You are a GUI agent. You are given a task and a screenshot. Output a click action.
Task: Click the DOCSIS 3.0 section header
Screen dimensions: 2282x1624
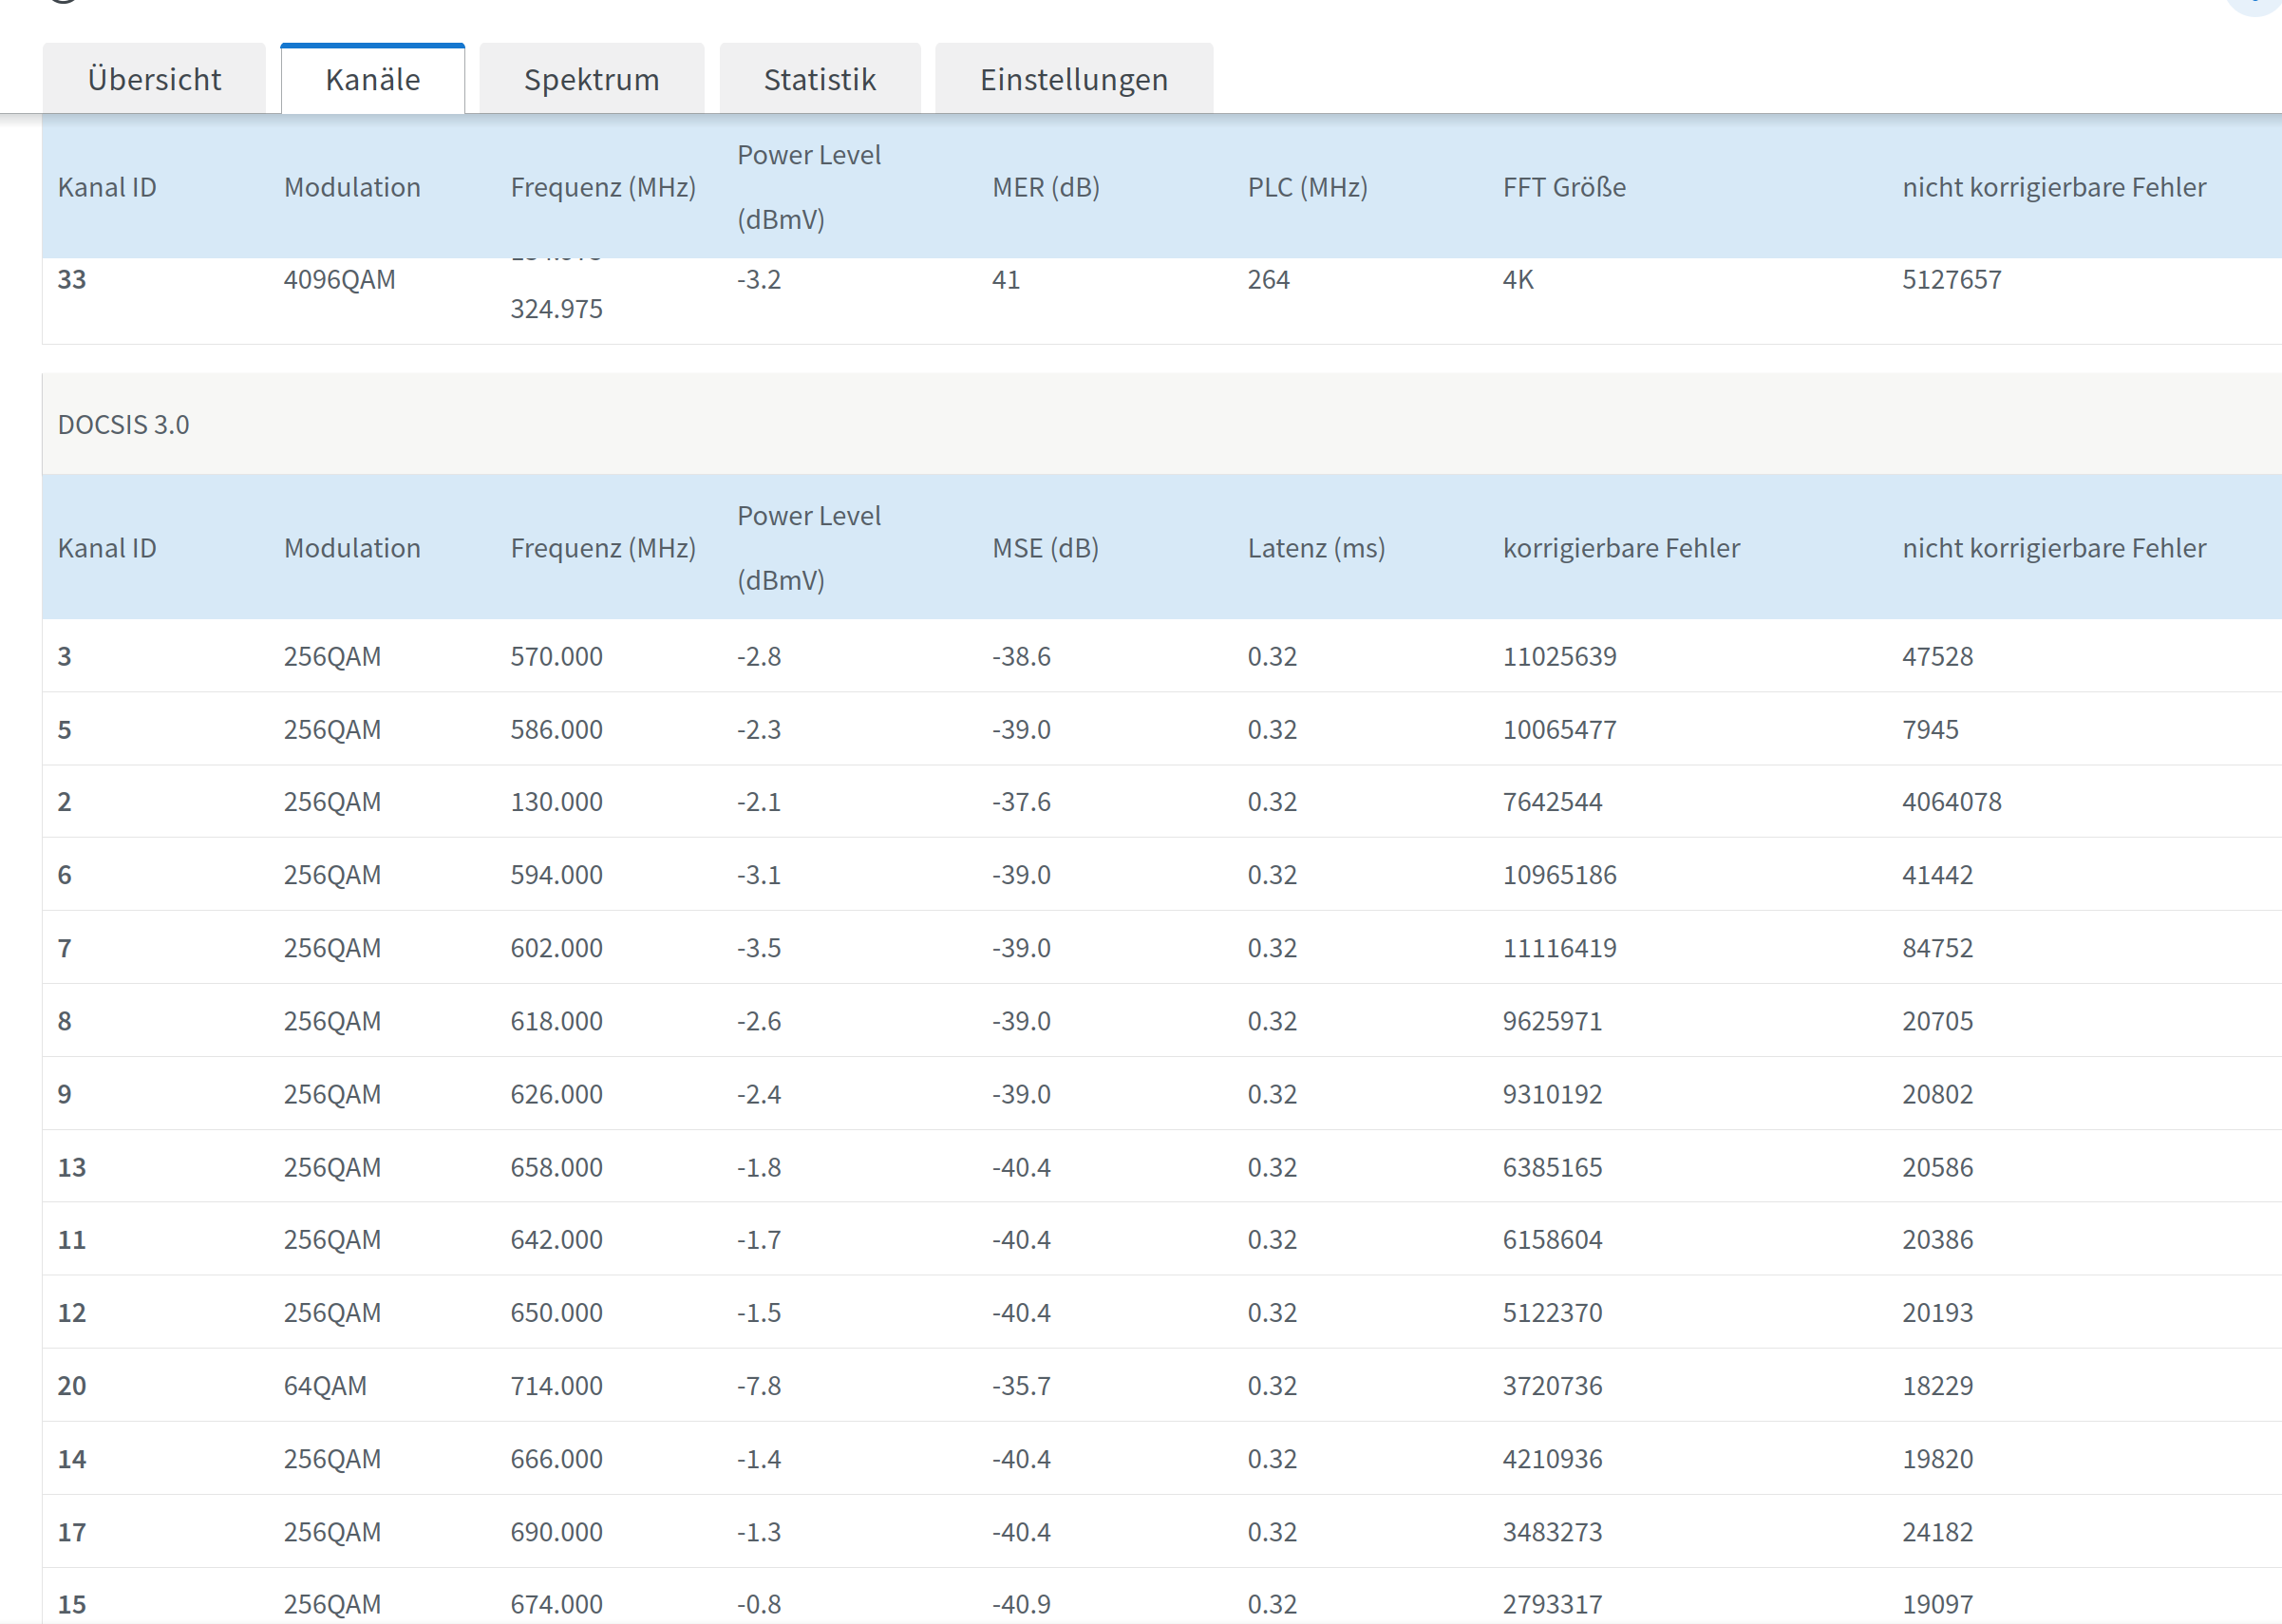[x=124, y=424]
